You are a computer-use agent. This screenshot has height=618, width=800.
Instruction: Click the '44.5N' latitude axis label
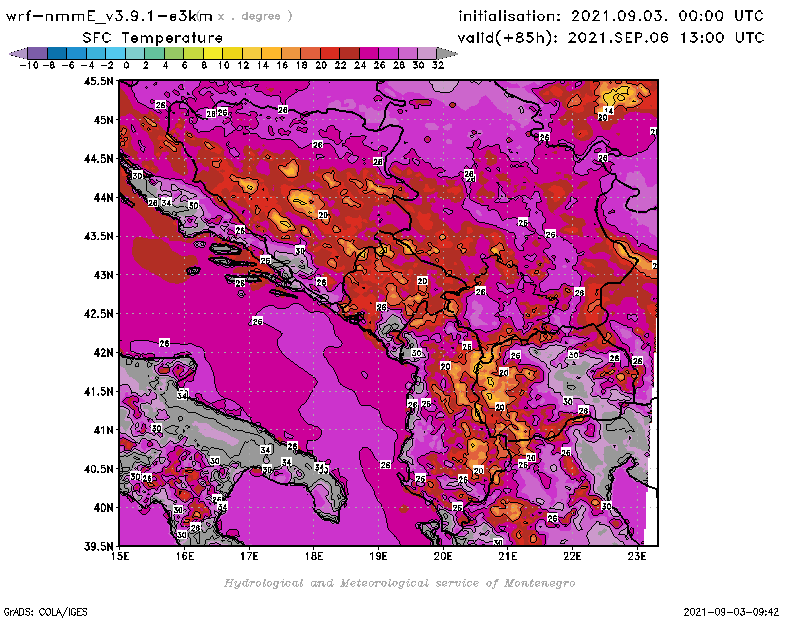[x=99, y=158]
